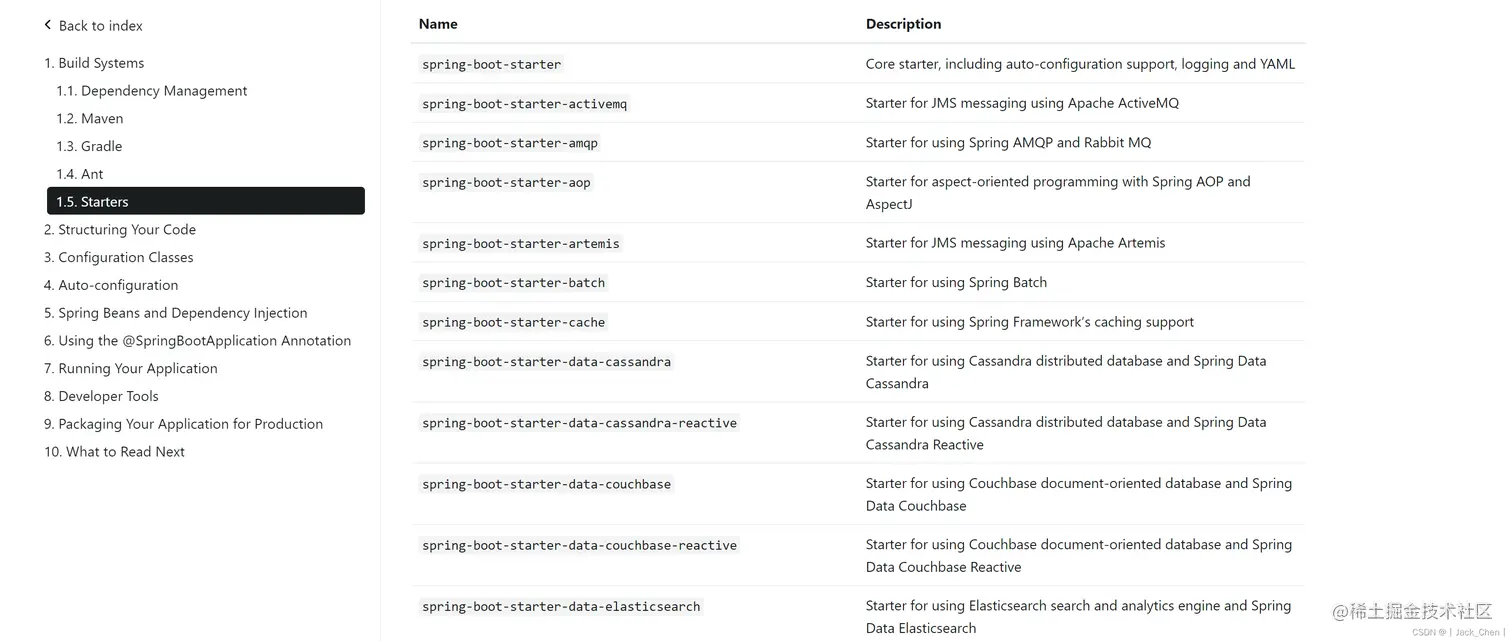Select Dependency Management subsection
1512x641 pixels.
click(x=151, y=91)
